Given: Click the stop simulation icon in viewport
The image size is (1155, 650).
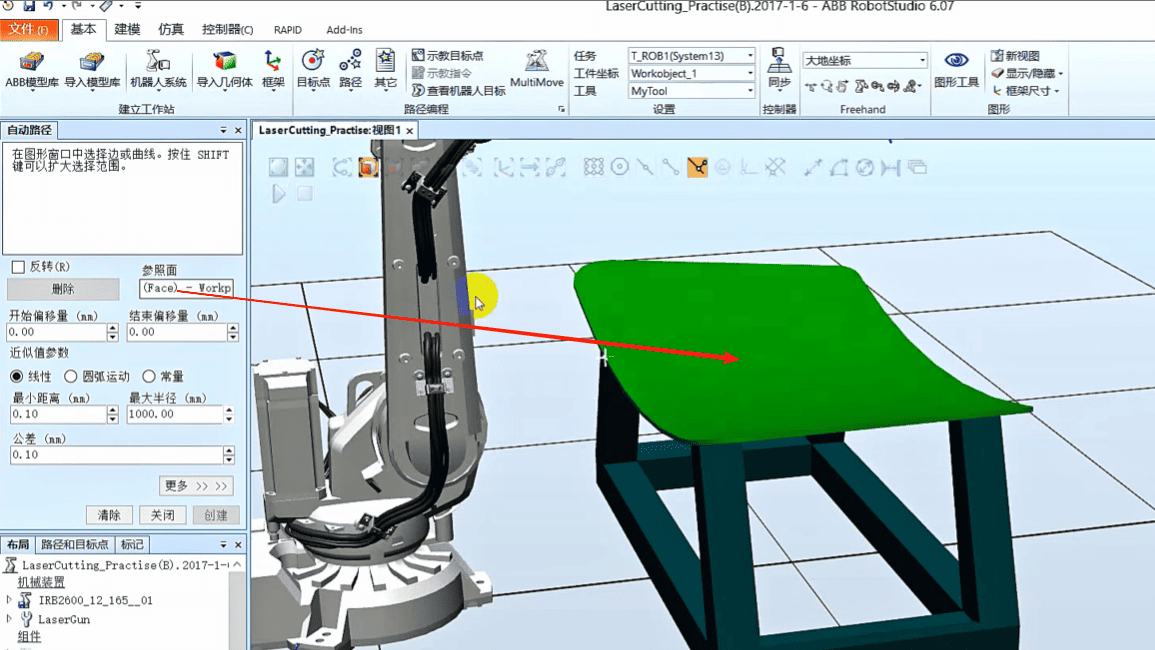Looking at the screenshot, I should tap(304, 194).
